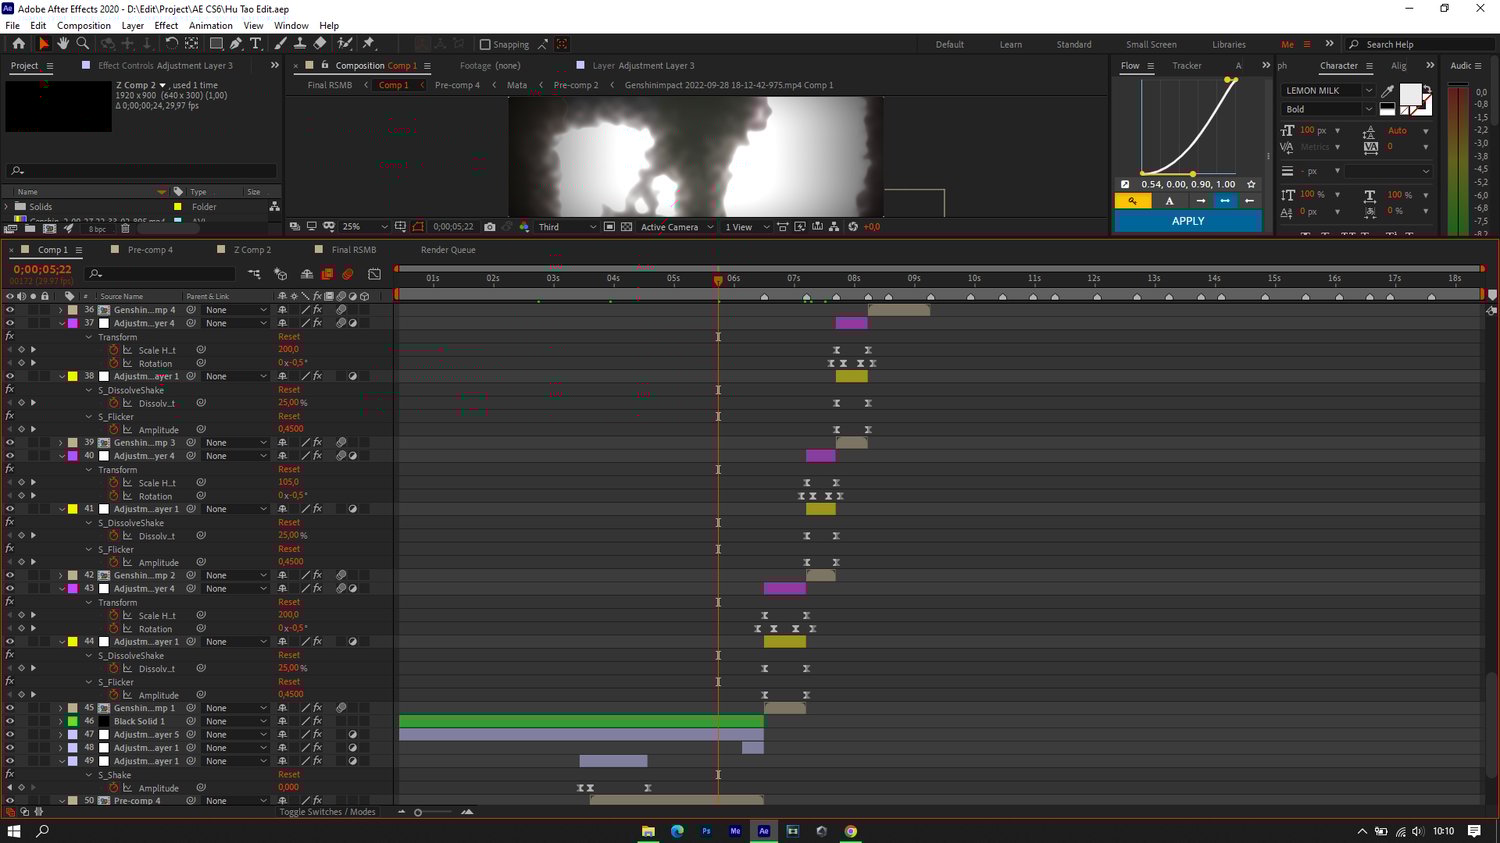The height and width of the screenshot is (843, 1500).
Task: Select the Rotation tool
Action: pyautogui.click(x=171, y=44)
